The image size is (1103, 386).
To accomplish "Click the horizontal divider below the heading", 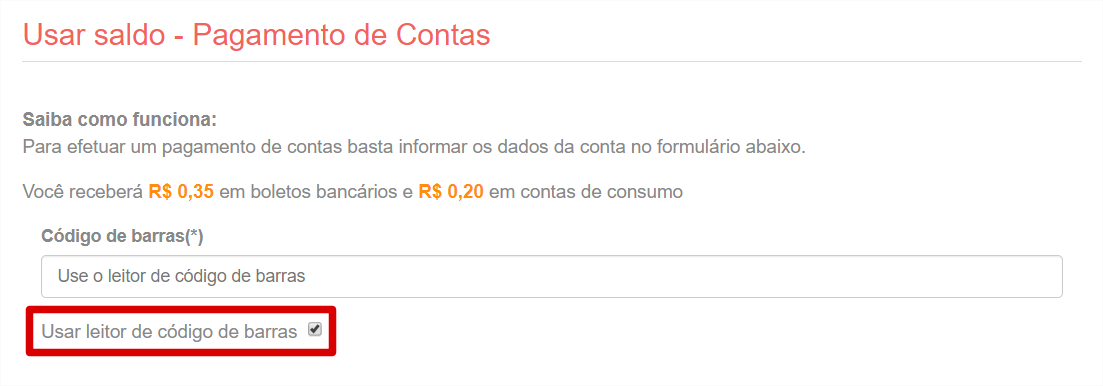I will (552, 62).
